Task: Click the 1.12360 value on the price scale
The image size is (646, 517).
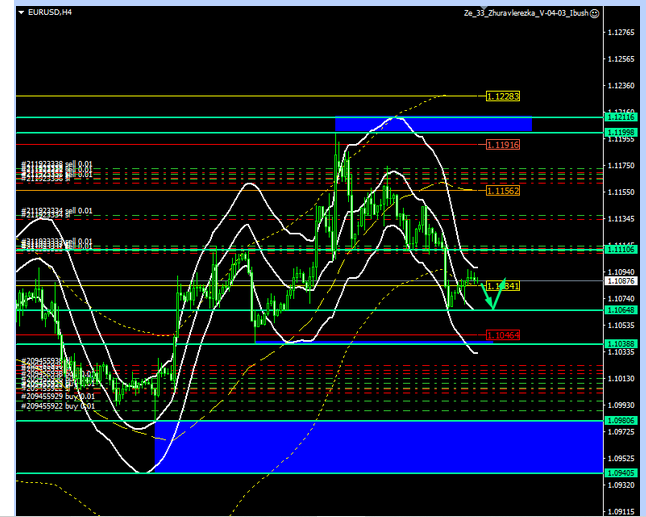Action: (x=621, y=86)
